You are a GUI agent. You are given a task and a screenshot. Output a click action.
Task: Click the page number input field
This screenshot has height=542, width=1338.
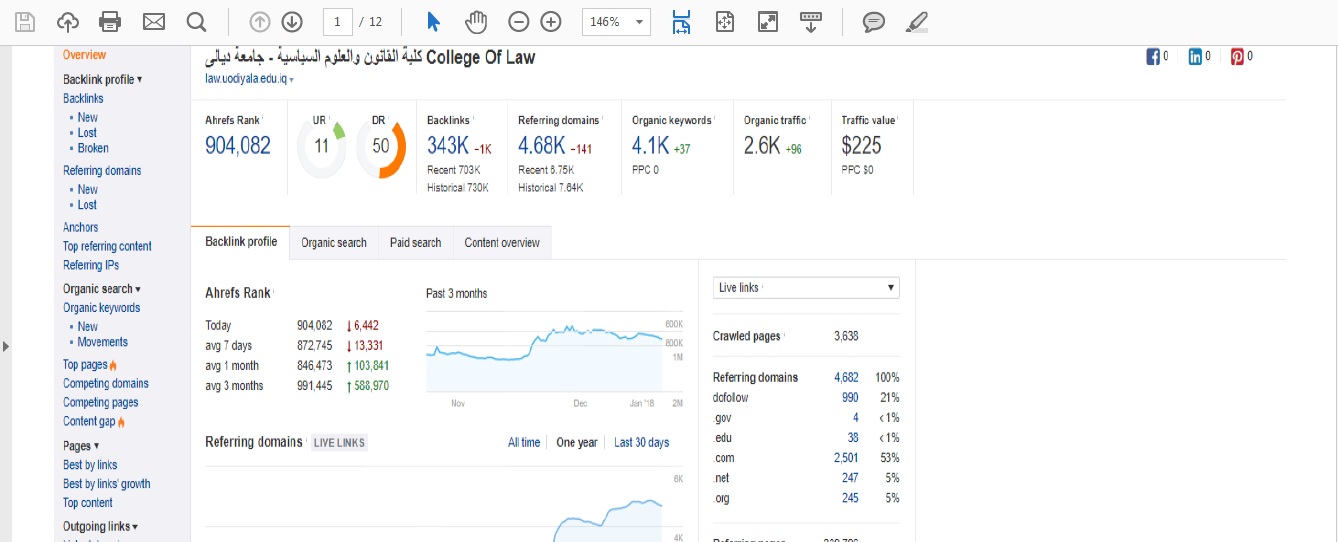(338, 22)
